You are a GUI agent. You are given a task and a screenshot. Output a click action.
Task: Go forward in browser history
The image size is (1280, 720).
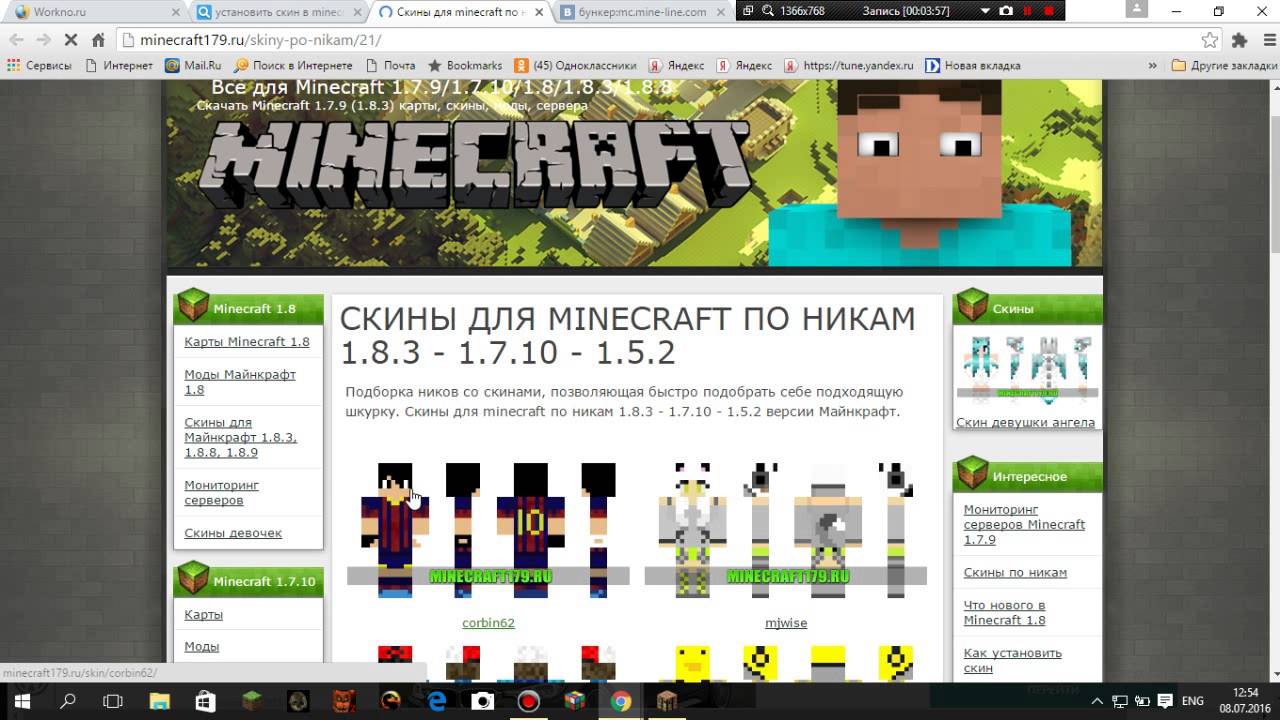[x=43, y=40]
